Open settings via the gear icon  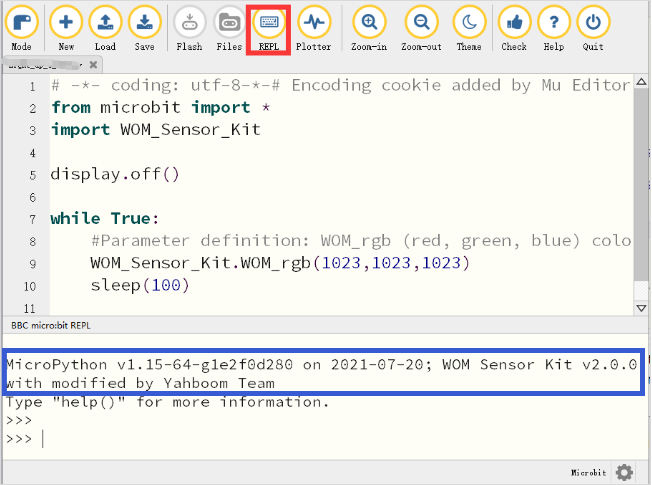tap(624, 473)
